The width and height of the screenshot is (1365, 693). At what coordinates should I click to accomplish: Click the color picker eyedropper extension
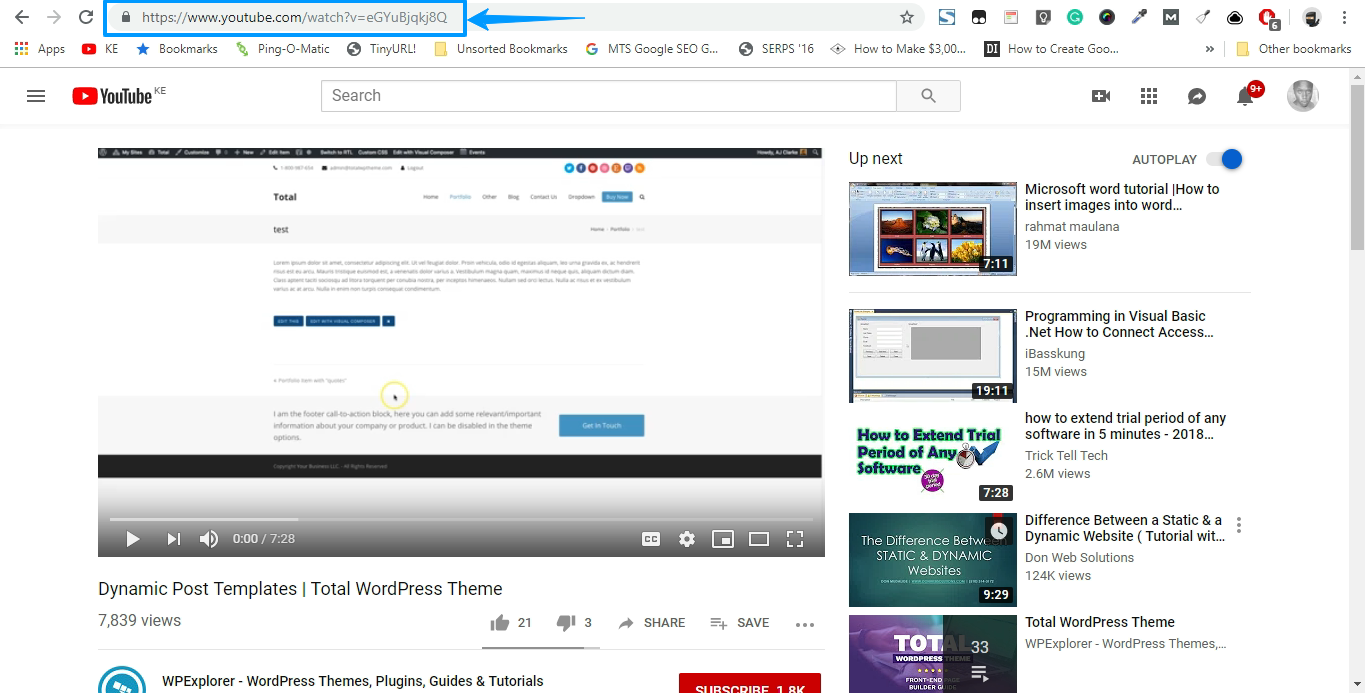click(1139, 17)
